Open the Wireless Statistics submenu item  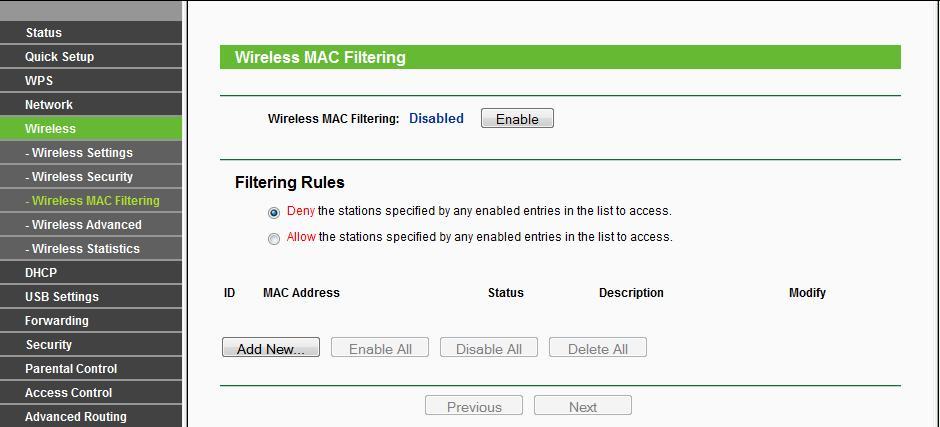pos(91,248)
